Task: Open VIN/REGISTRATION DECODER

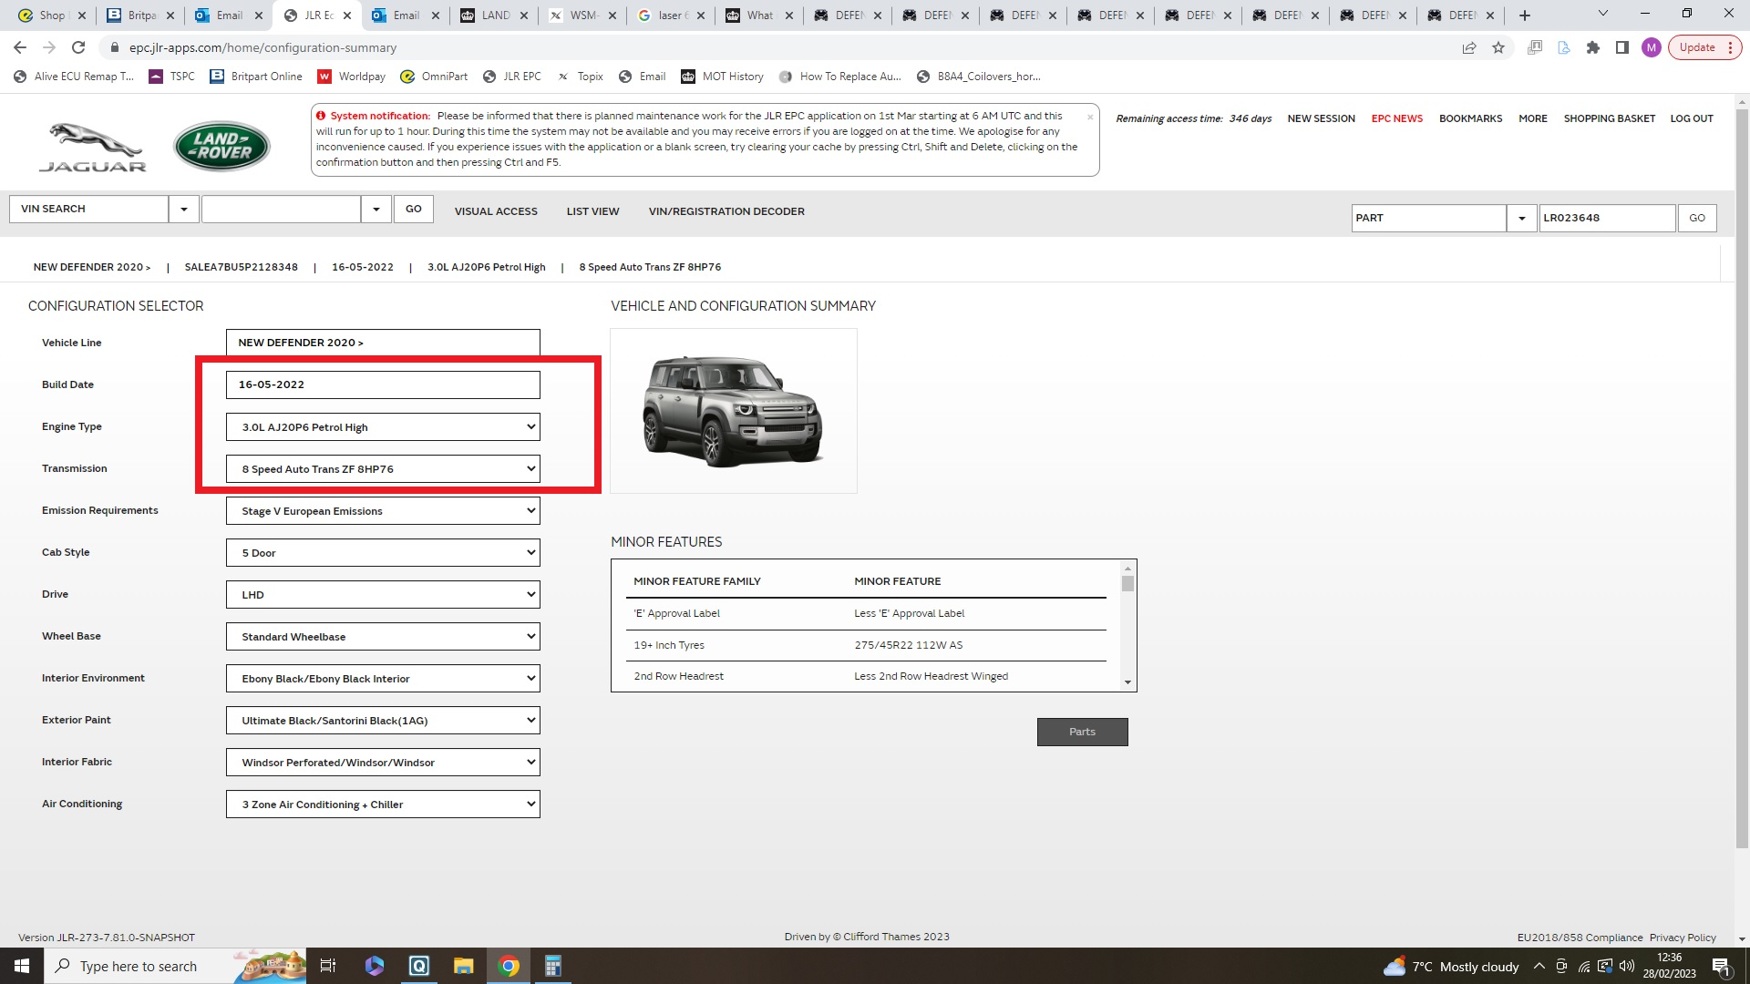Action: coord(726,212)
